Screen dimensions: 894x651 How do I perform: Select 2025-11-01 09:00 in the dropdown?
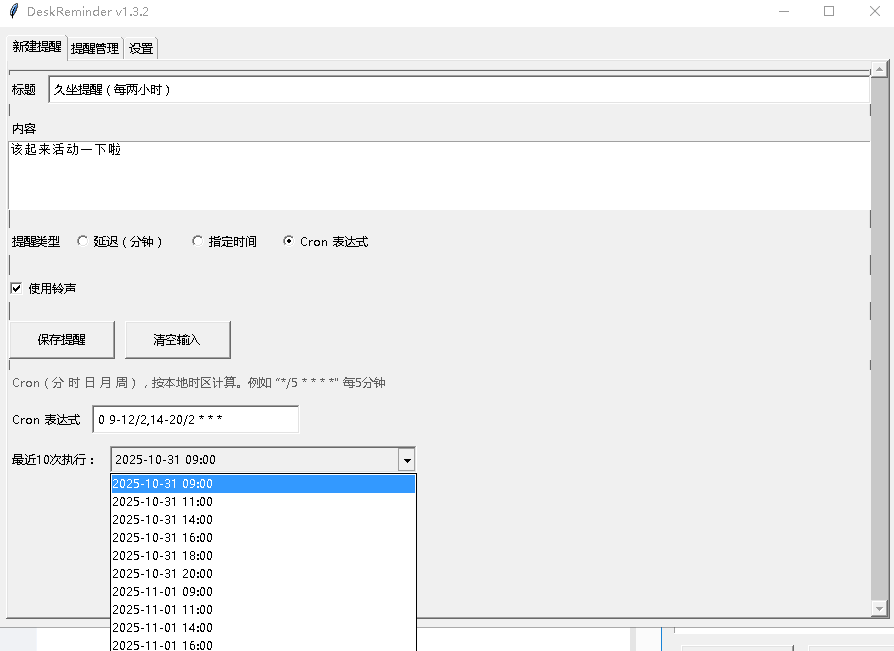pyautogui.click(x=162, y=592)
